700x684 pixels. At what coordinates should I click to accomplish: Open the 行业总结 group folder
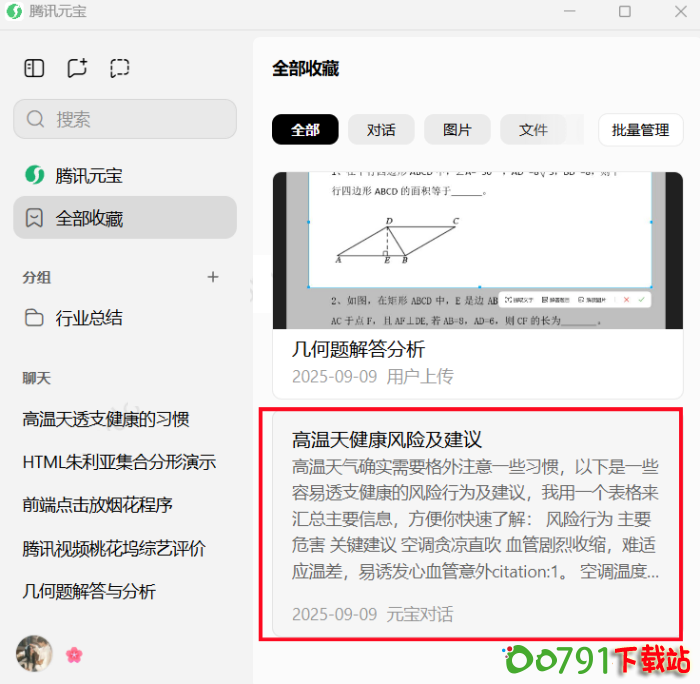[x=125, y=318]
